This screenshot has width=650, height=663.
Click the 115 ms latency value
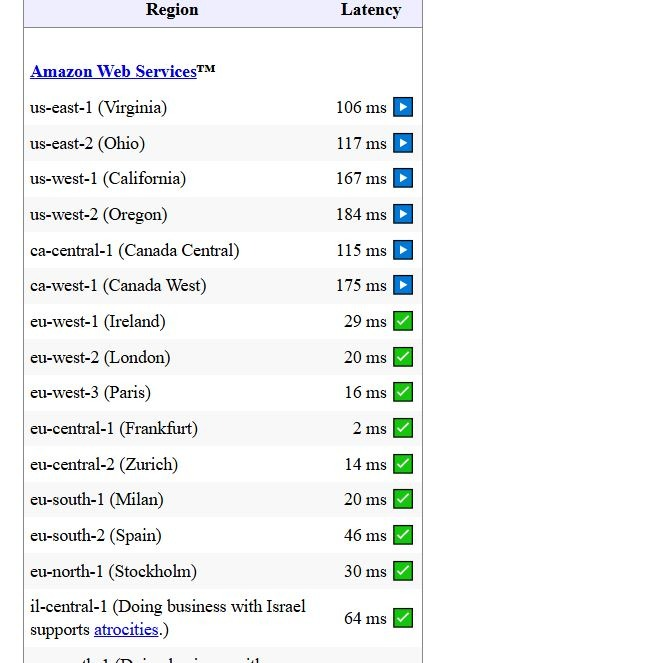click(361, 250)
